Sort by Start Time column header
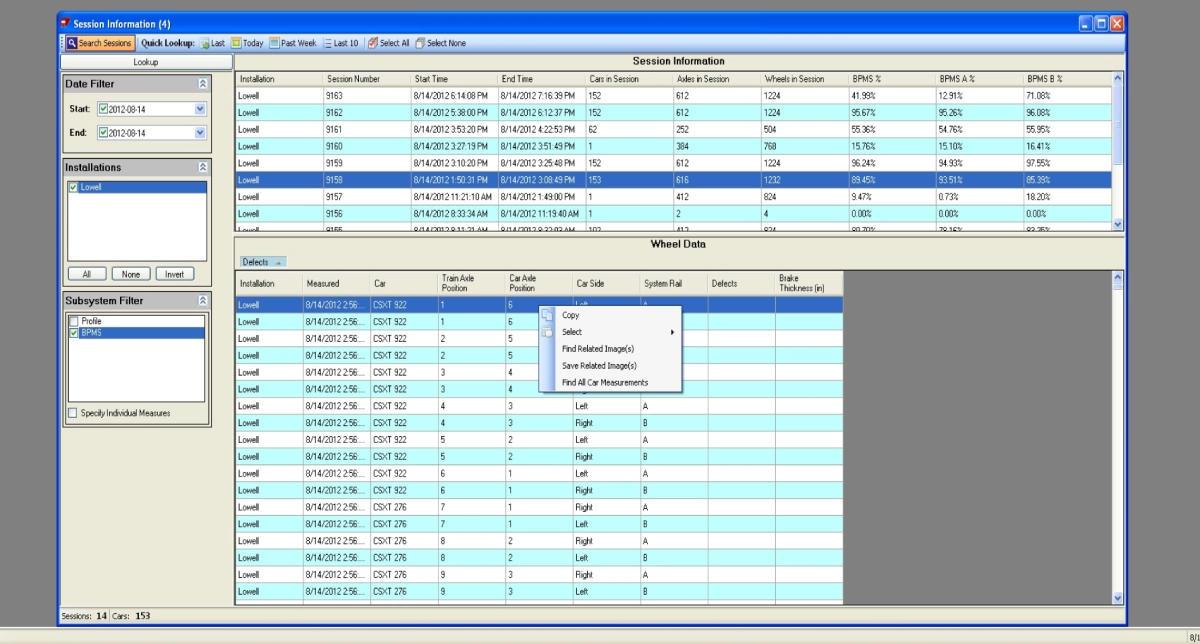Image resolution: width=1200 pixels, height=644 pixels. [x=454, y=79]
